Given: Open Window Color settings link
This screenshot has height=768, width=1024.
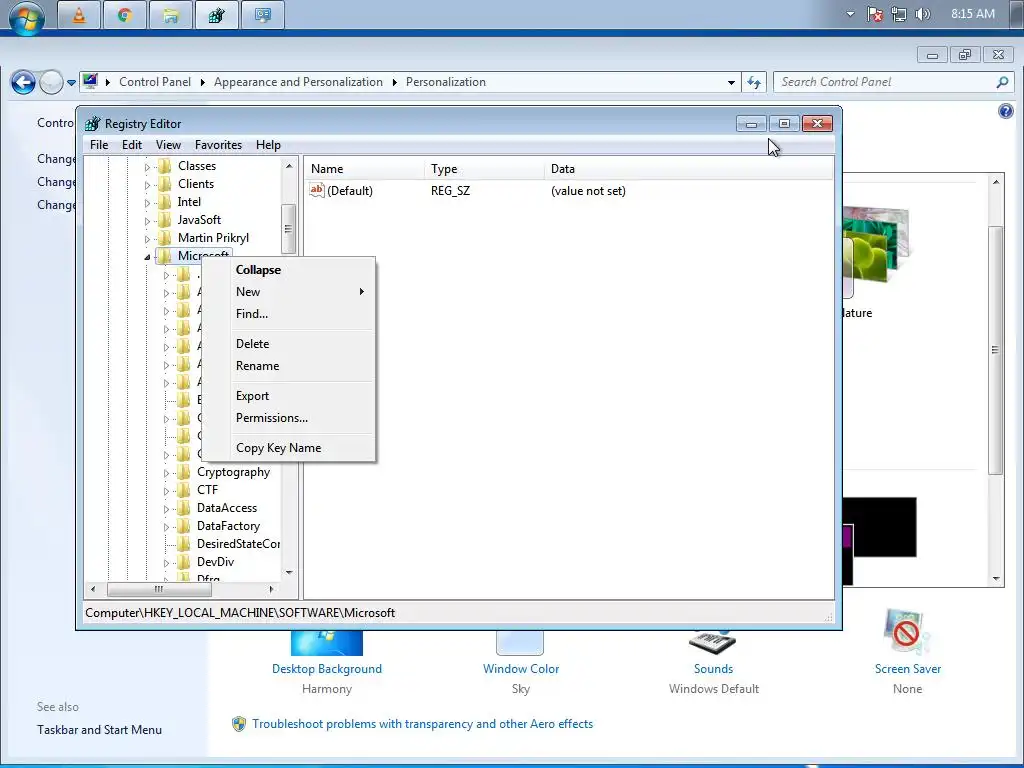Looking at the screenshot, I should pos(520,669).
